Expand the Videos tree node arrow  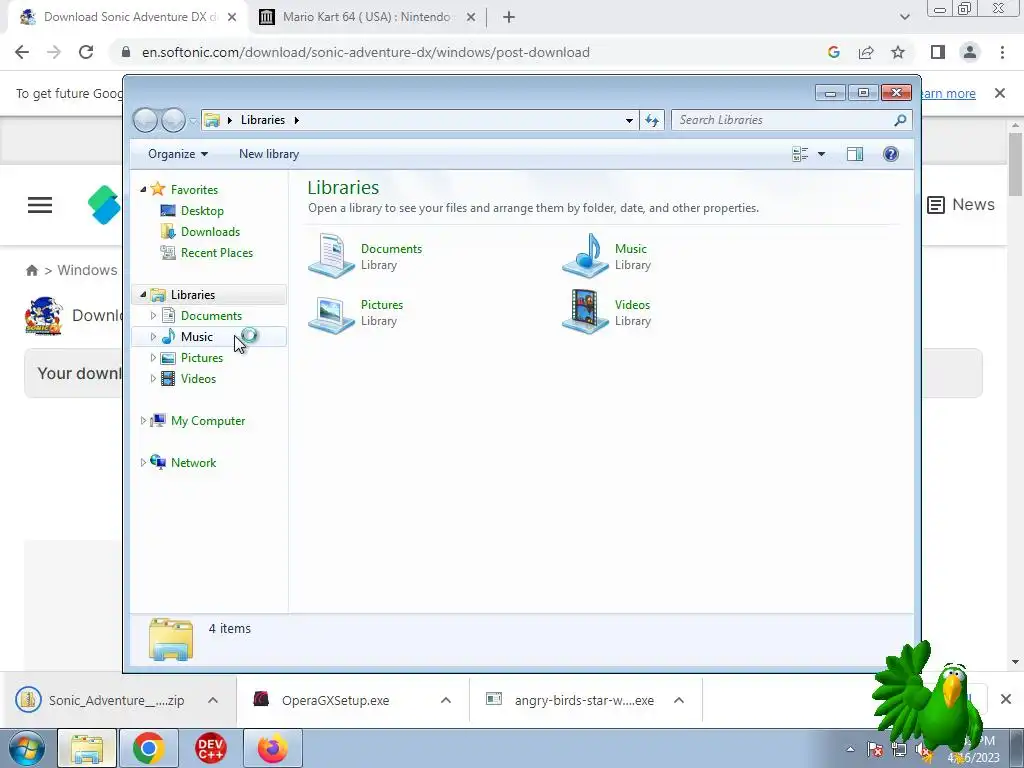tap(153, 379)
